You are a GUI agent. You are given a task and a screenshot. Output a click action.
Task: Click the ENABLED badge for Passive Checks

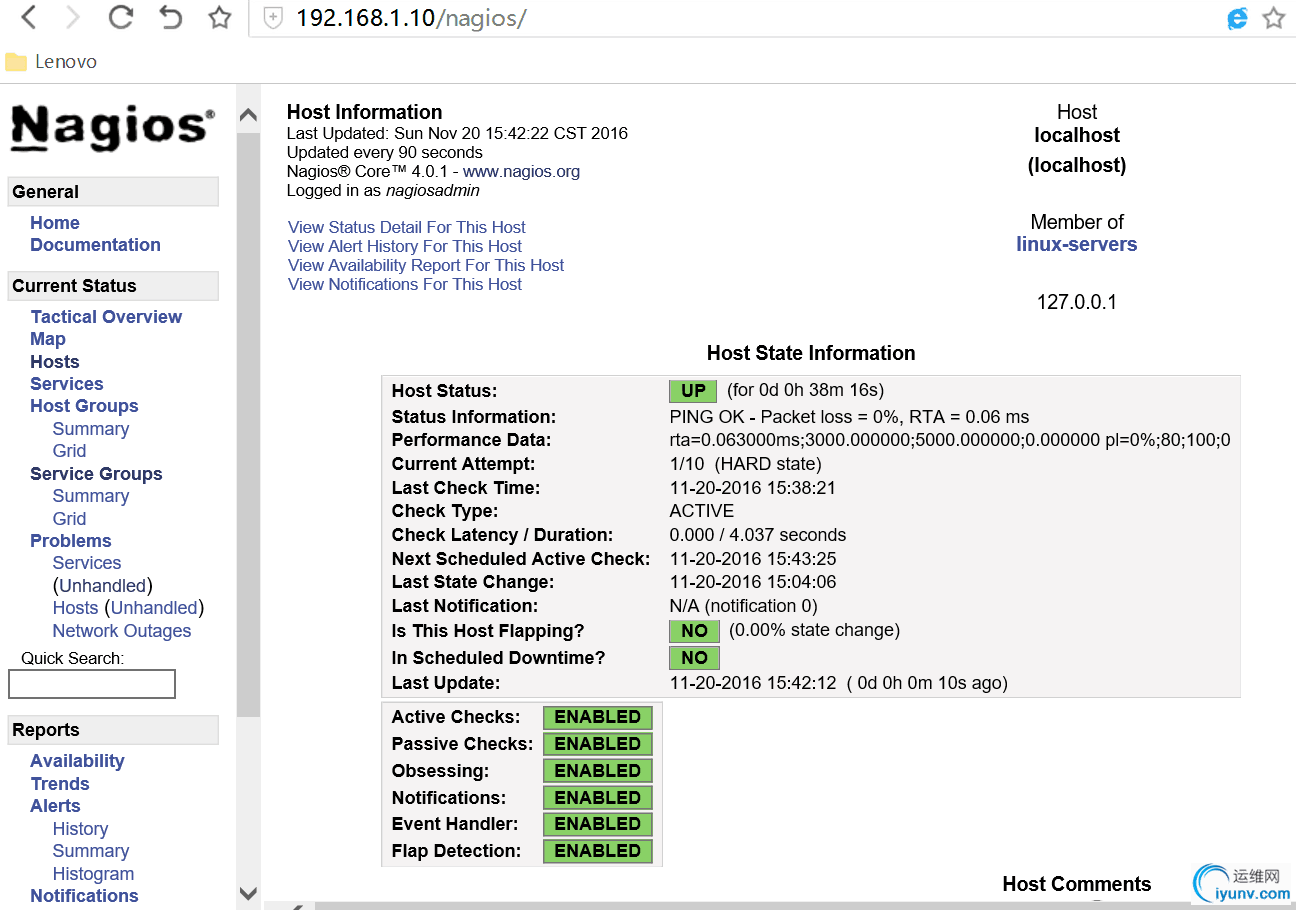(598, 744)
